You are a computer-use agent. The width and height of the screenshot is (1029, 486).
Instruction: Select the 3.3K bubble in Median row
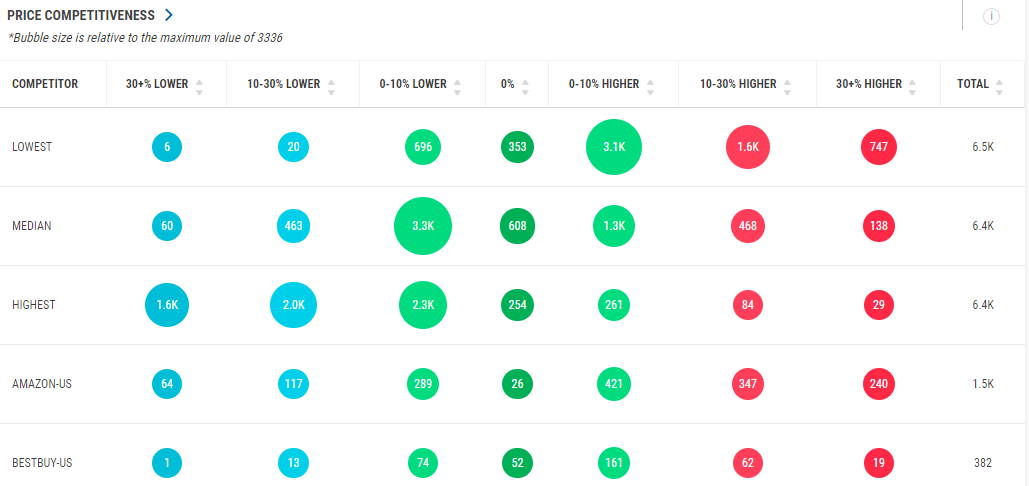423,226
